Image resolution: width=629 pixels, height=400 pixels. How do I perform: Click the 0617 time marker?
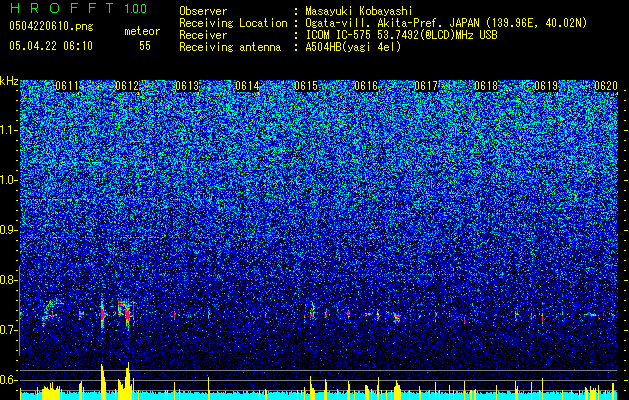tap(426, 86)
